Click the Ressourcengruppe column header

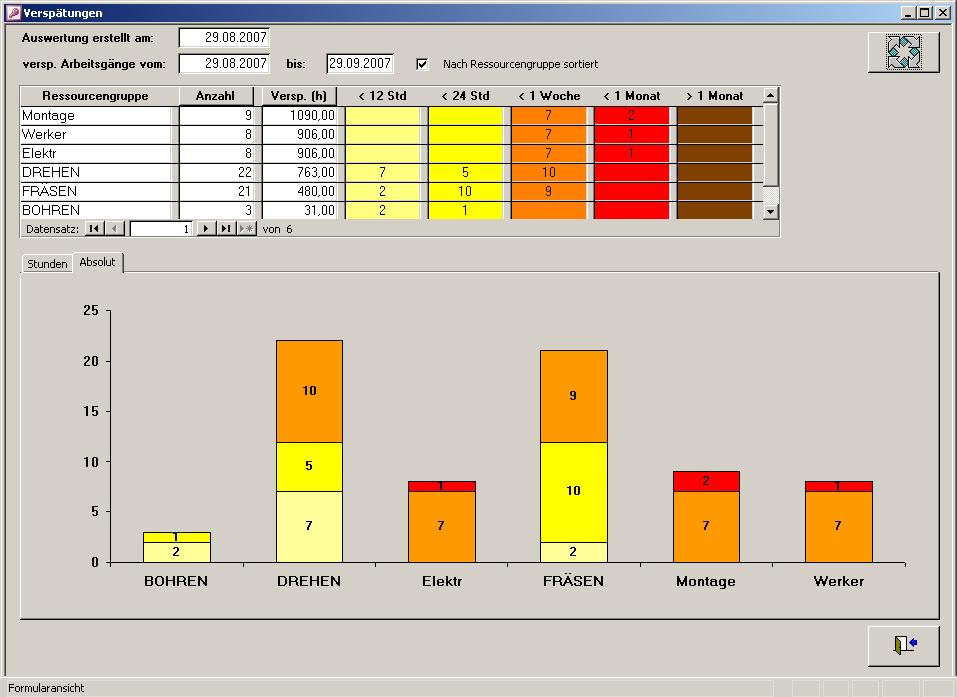coord(95,96)
